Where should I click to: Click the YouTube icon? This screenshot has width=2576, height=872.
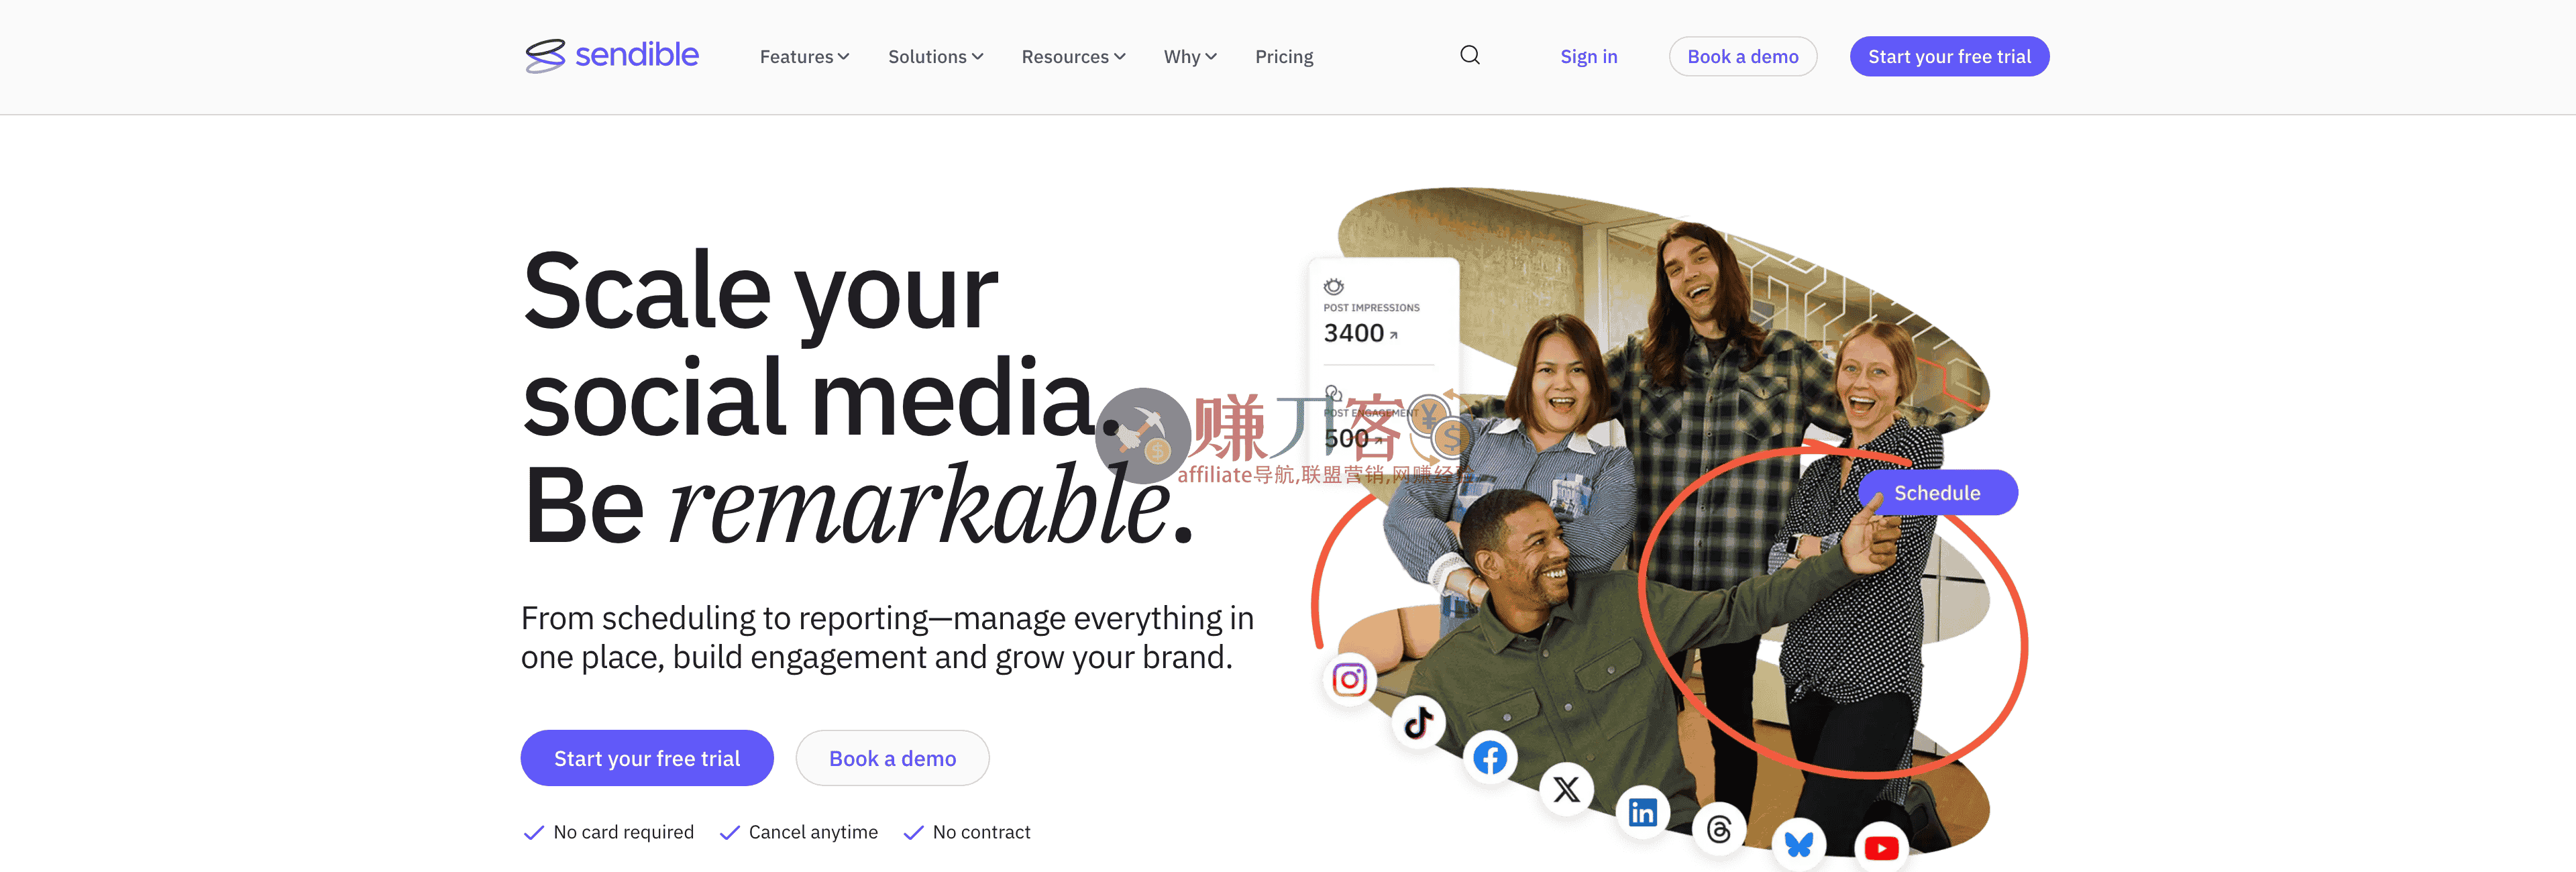[1881, 848]
